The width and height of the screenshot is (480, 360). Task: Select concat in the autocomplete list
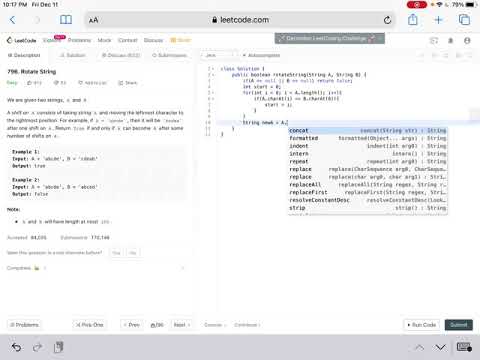pos(368,131)
